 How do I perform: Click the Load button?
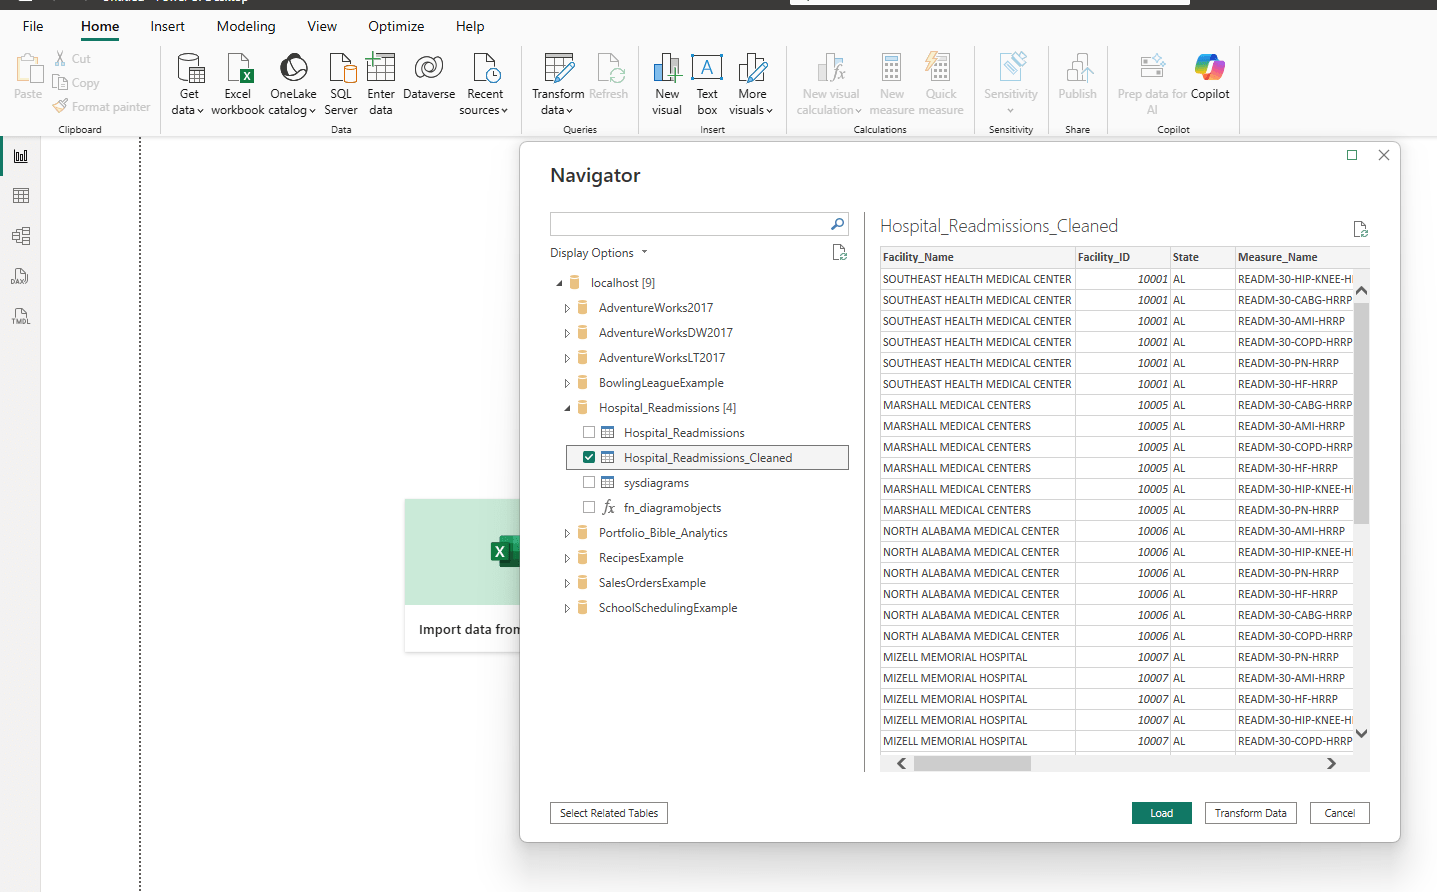coord(1162,813)
